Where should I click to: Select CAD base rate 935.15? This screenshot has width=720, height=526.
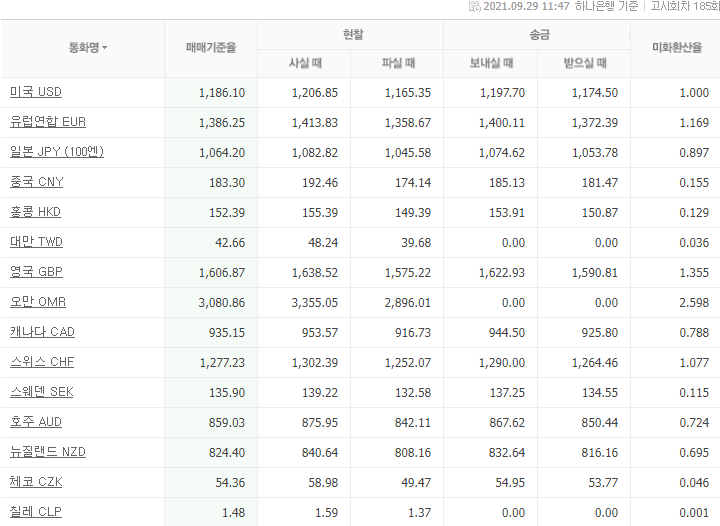point(227,333)
